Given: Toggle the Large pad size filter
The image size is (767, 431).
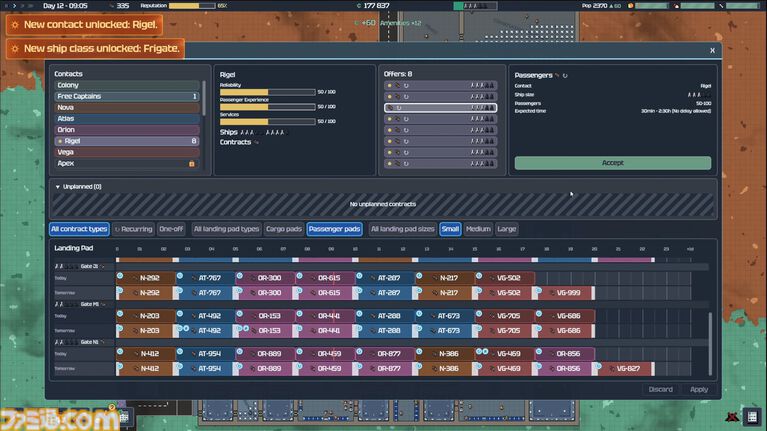Looking at the screenshot, I should click(x=507, y=229).
